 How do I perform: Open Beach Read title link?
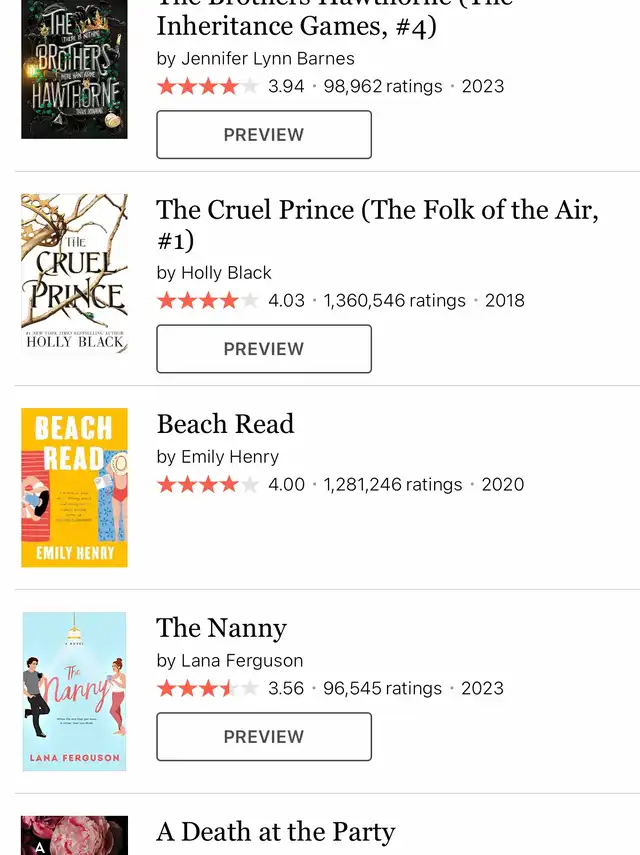[225, 424]
